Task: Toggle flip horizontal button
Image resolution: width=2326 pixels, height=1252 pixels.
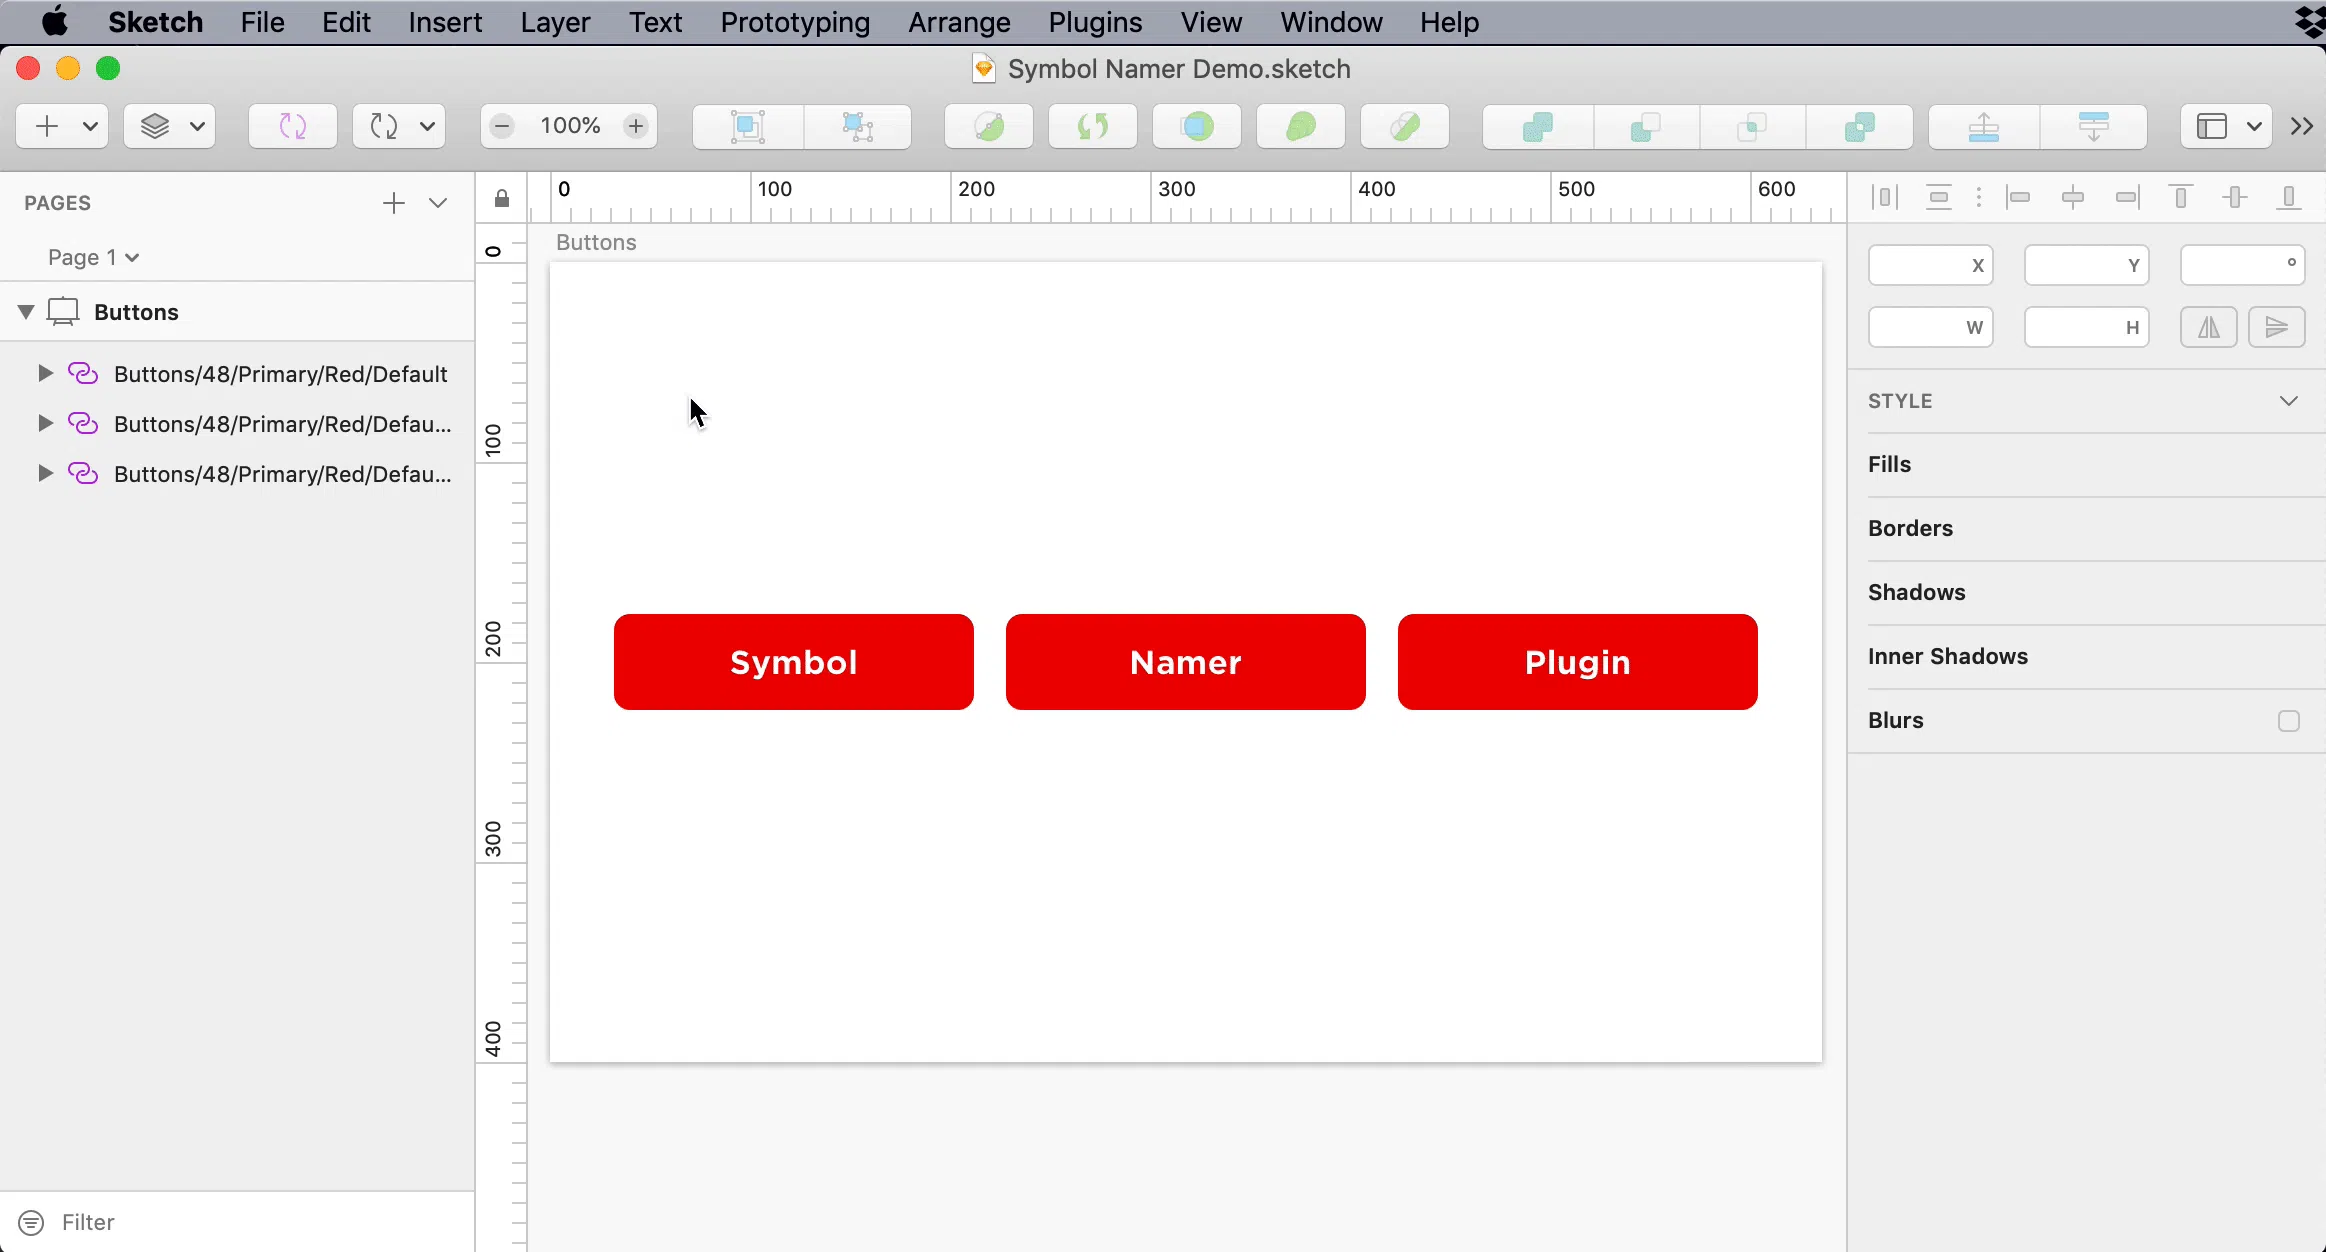Action: [x=2209, y=327]
